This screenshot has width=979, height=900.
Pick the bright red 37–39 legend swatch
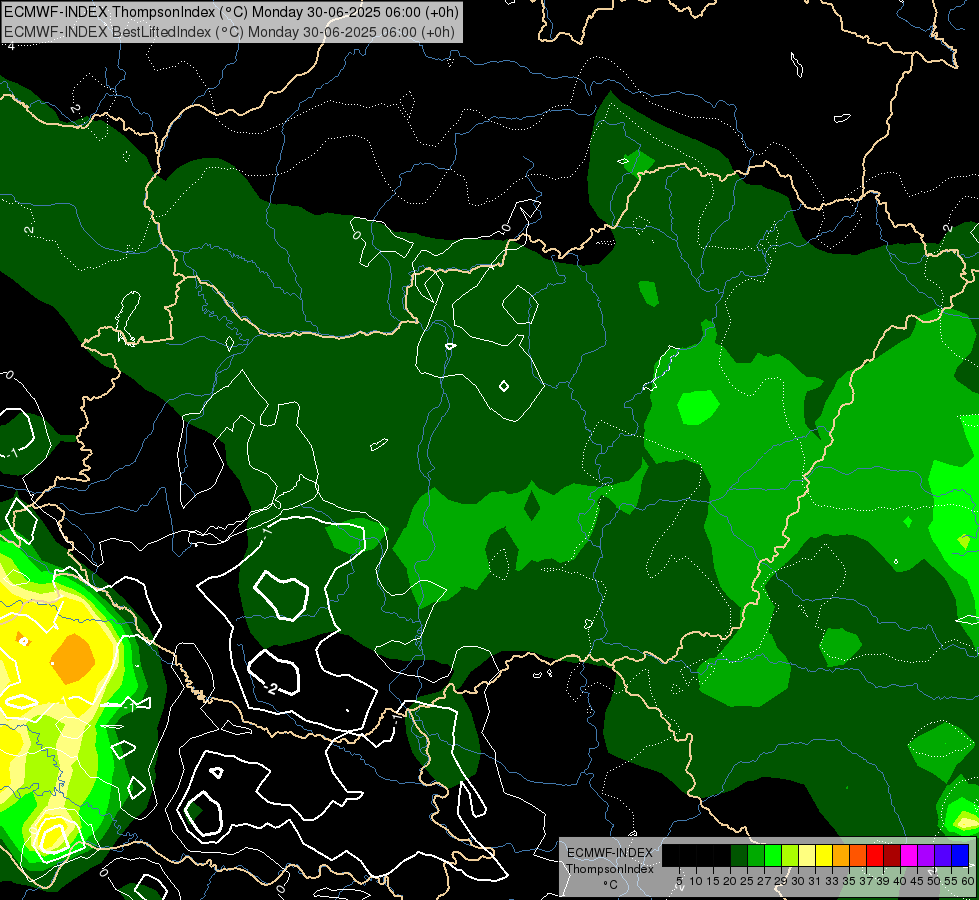tap(875, 855)
